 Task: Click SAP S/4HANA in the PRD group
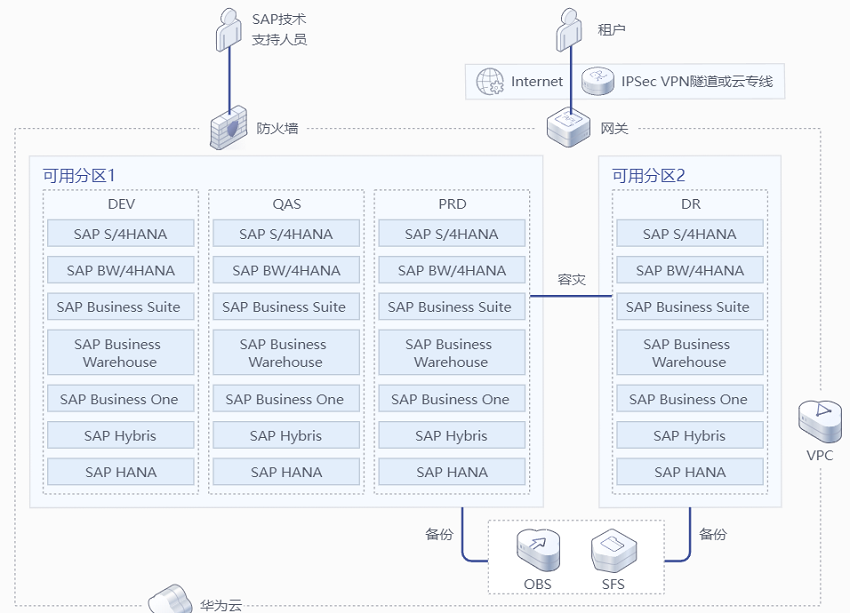[452, 234]
